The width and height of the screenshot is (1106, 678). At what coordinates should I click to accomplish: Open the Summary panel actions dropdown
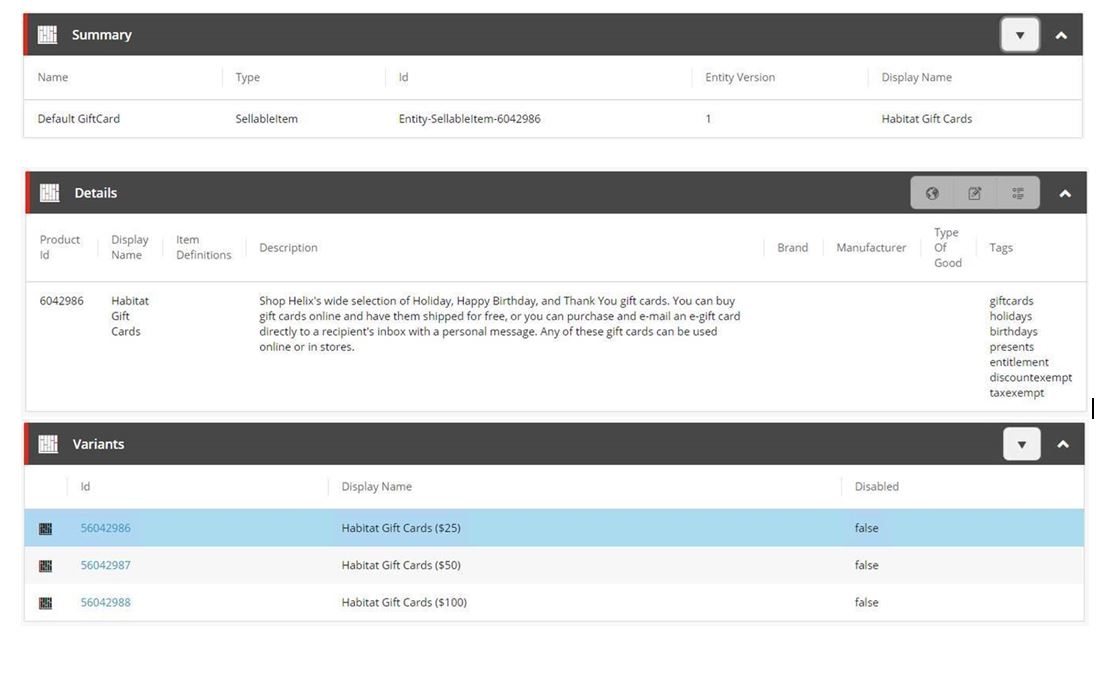[x=1020, y=35]
